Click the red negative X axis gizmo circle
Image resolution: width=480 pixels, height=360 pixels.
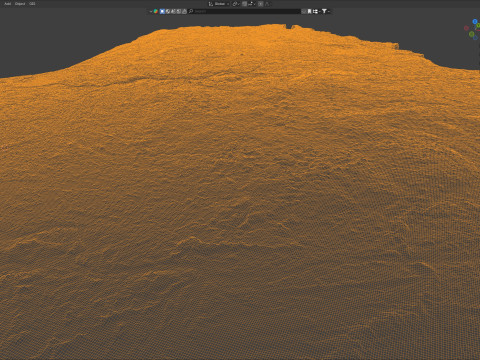466,28
